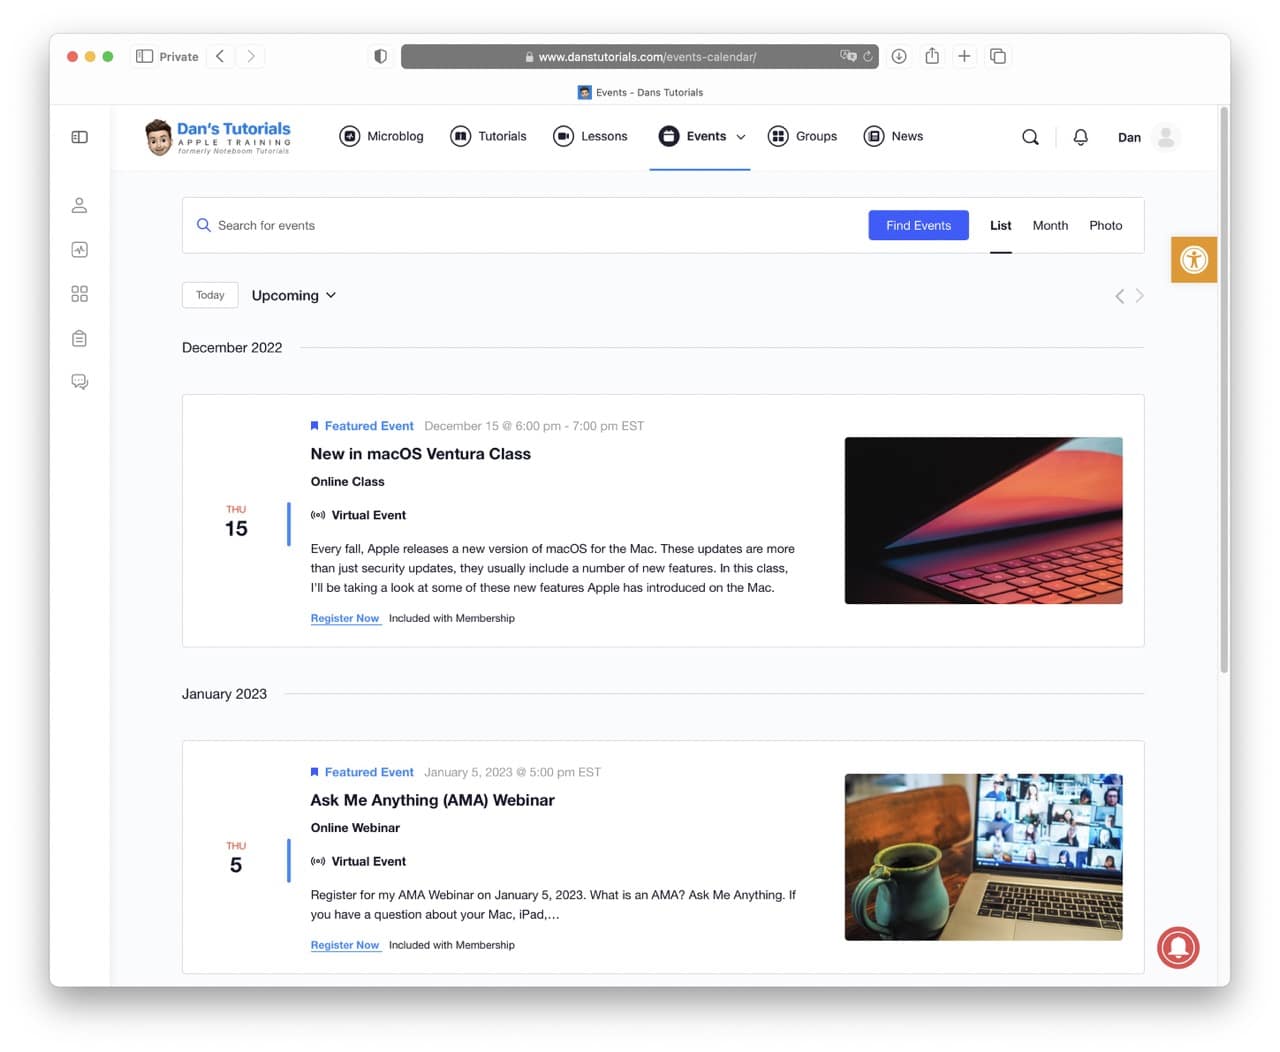Click the Find Events button

point(918,226)
